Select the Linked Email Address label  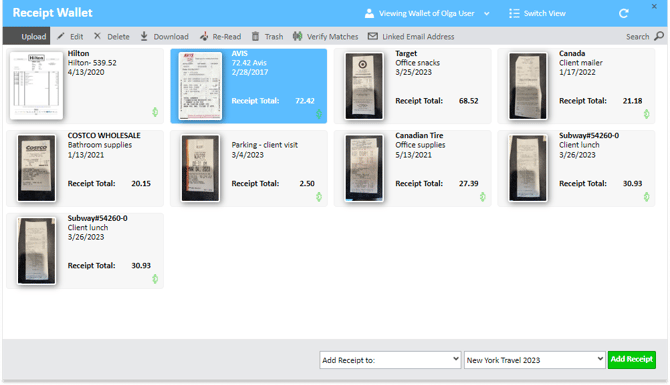tap(418, 37)
